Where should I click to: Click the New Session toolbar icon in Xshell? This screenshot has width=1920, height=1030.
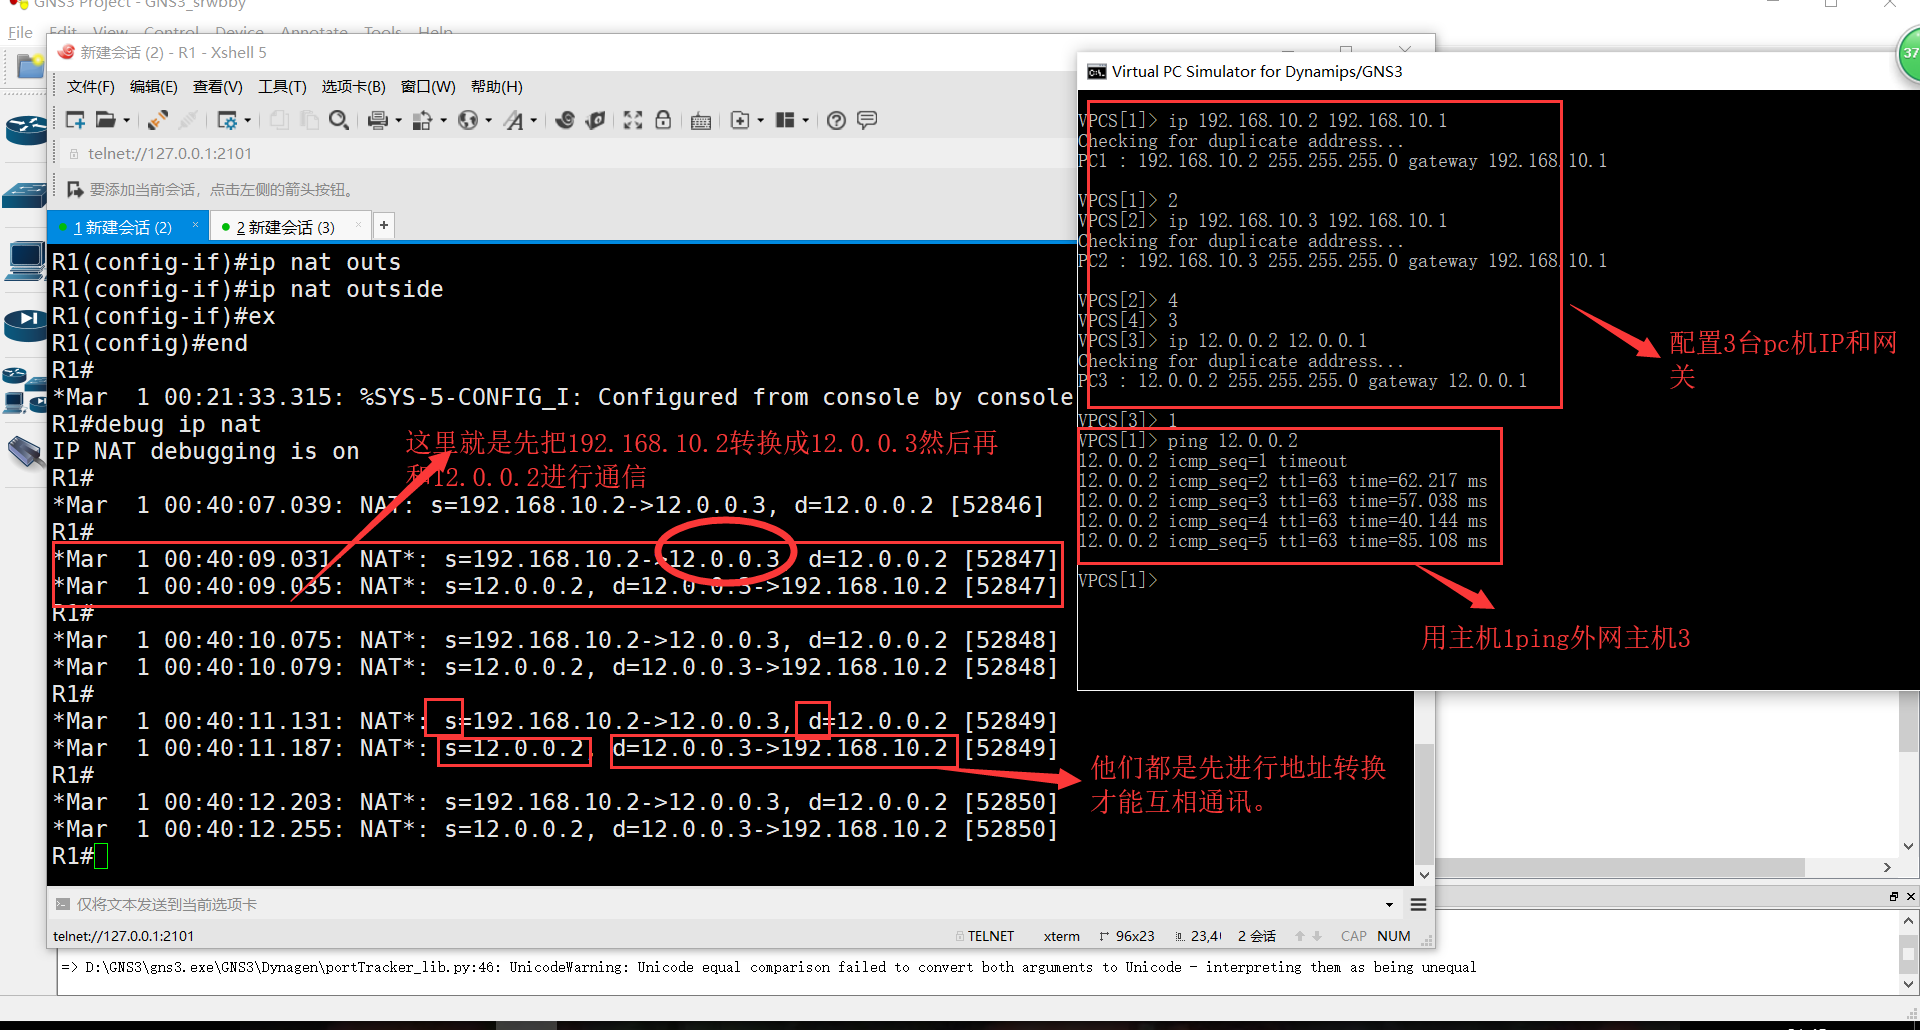point(75,120)
